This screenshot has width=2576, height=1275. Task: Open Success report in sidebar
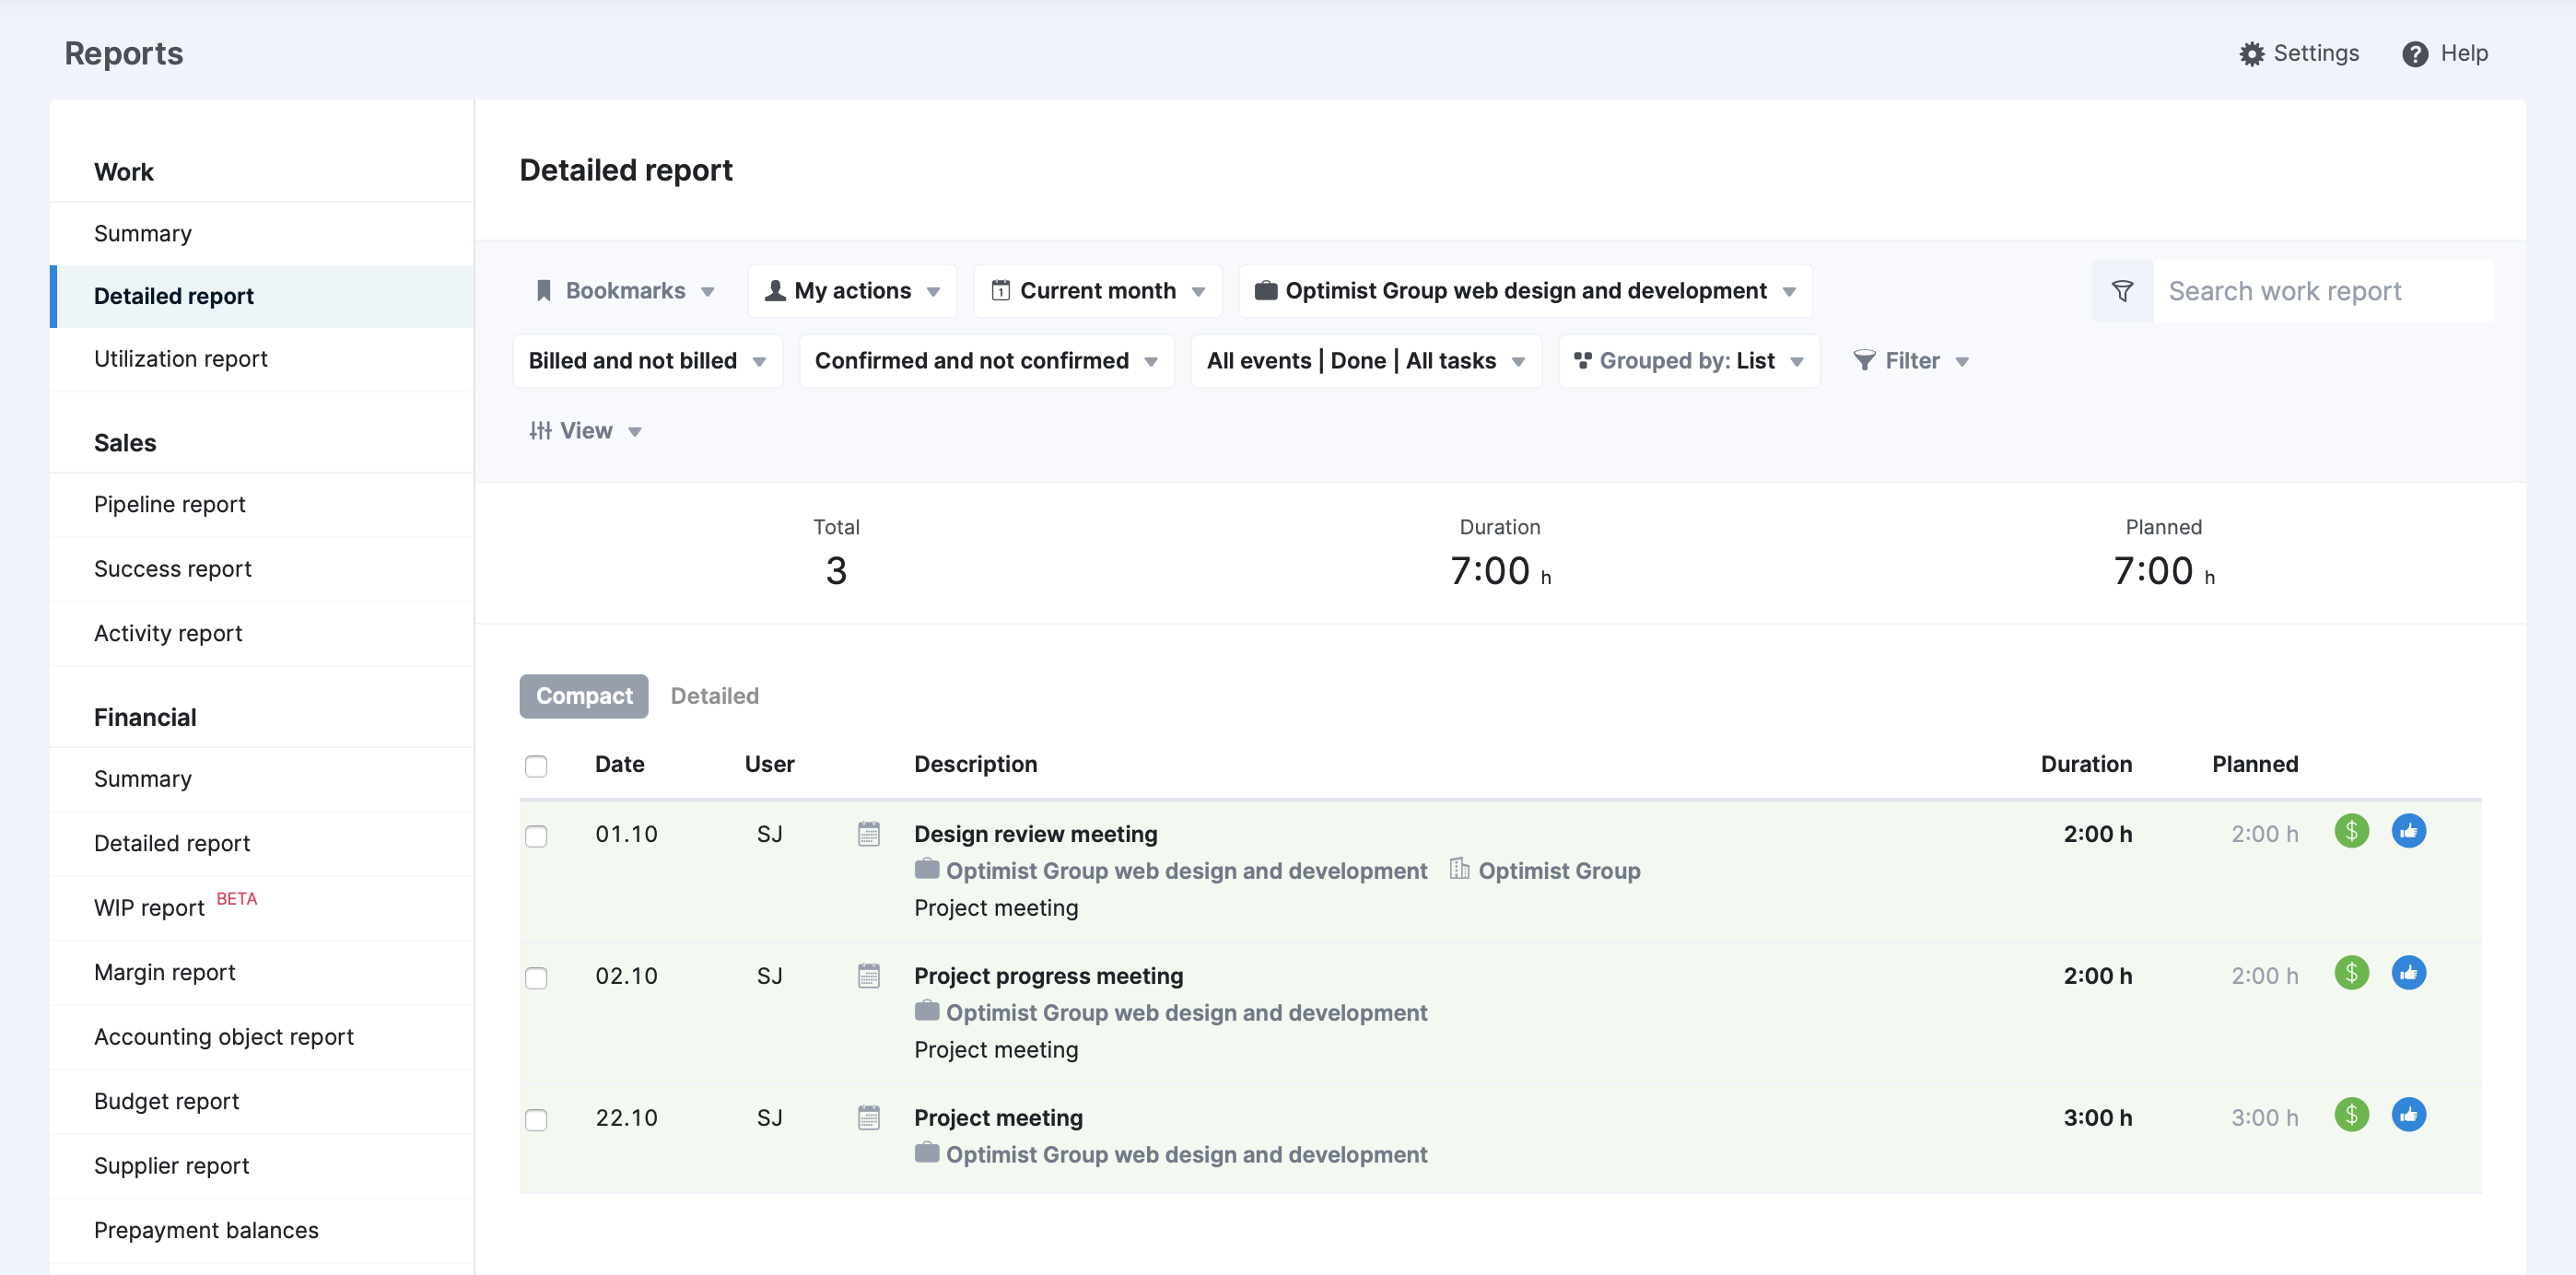(x=262, y=569)
